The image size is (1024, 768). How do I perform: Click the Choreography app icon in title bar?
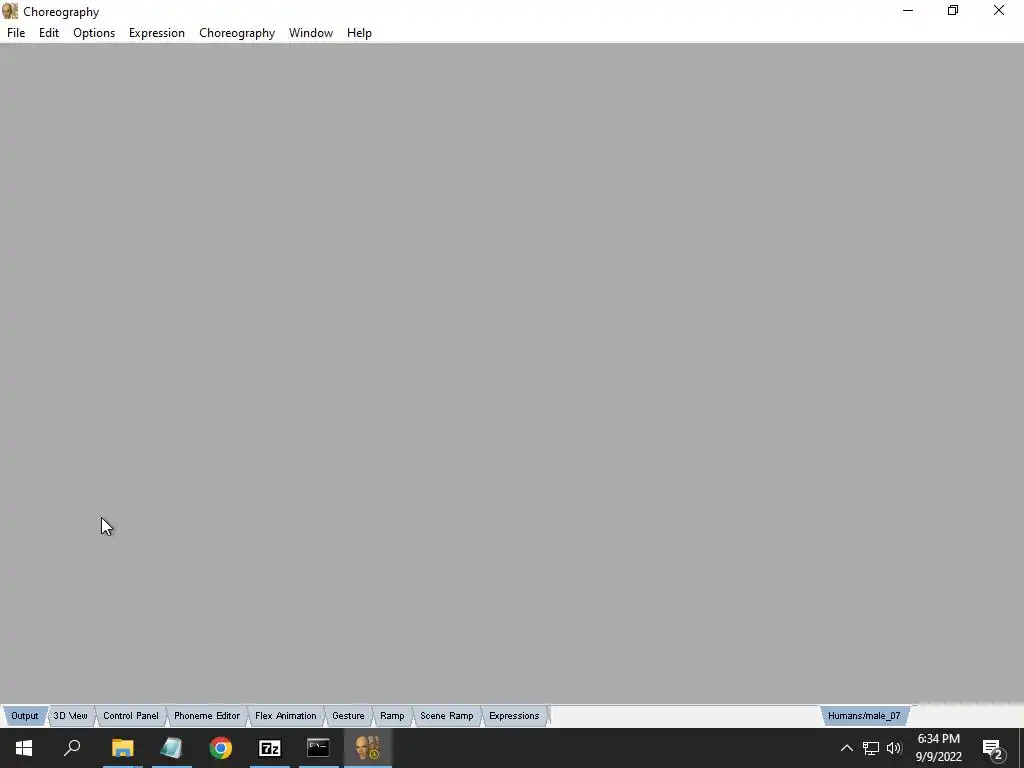tap(10, 11)
